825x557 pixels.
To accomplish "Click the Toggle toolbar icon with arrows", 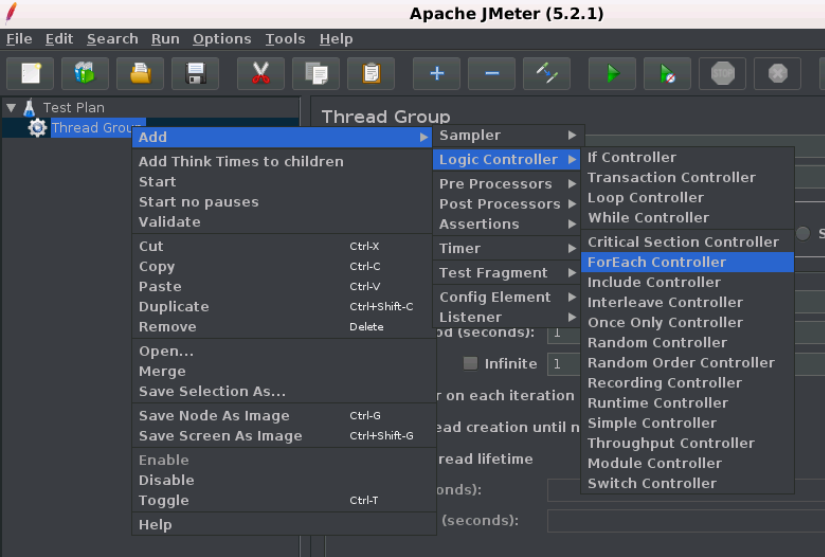I will point(547,73).
